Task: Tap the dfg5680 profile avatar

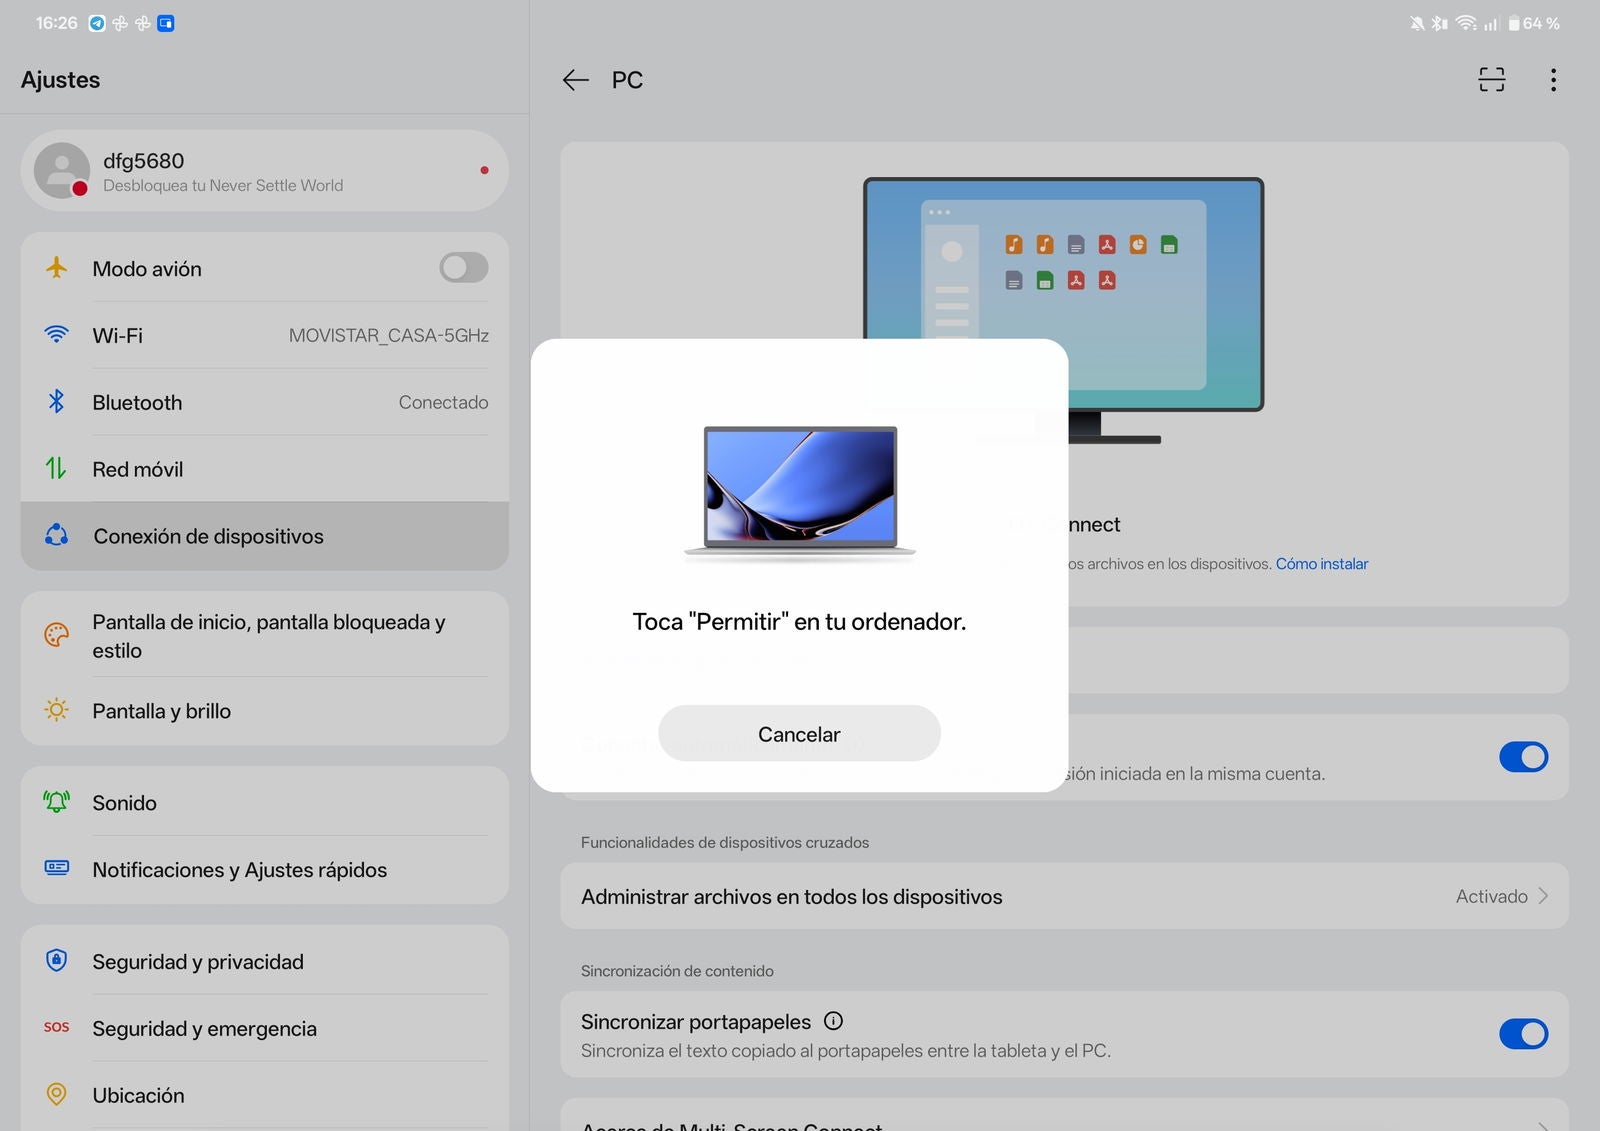Action: click(x=61, y=170)
